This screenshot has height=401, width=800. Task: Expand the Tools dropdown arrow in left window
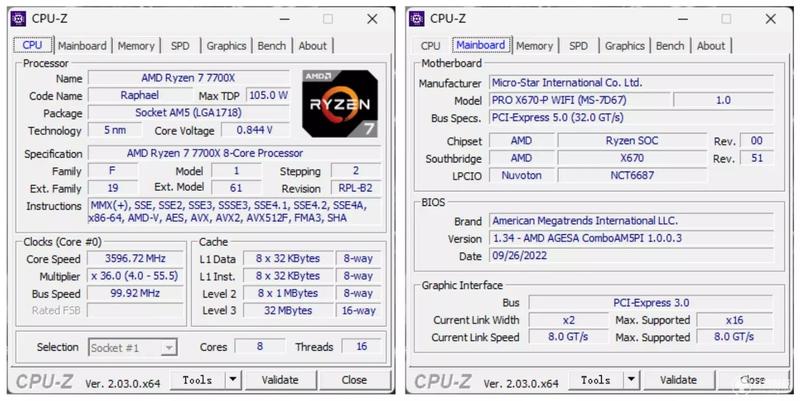coord(232,380)
